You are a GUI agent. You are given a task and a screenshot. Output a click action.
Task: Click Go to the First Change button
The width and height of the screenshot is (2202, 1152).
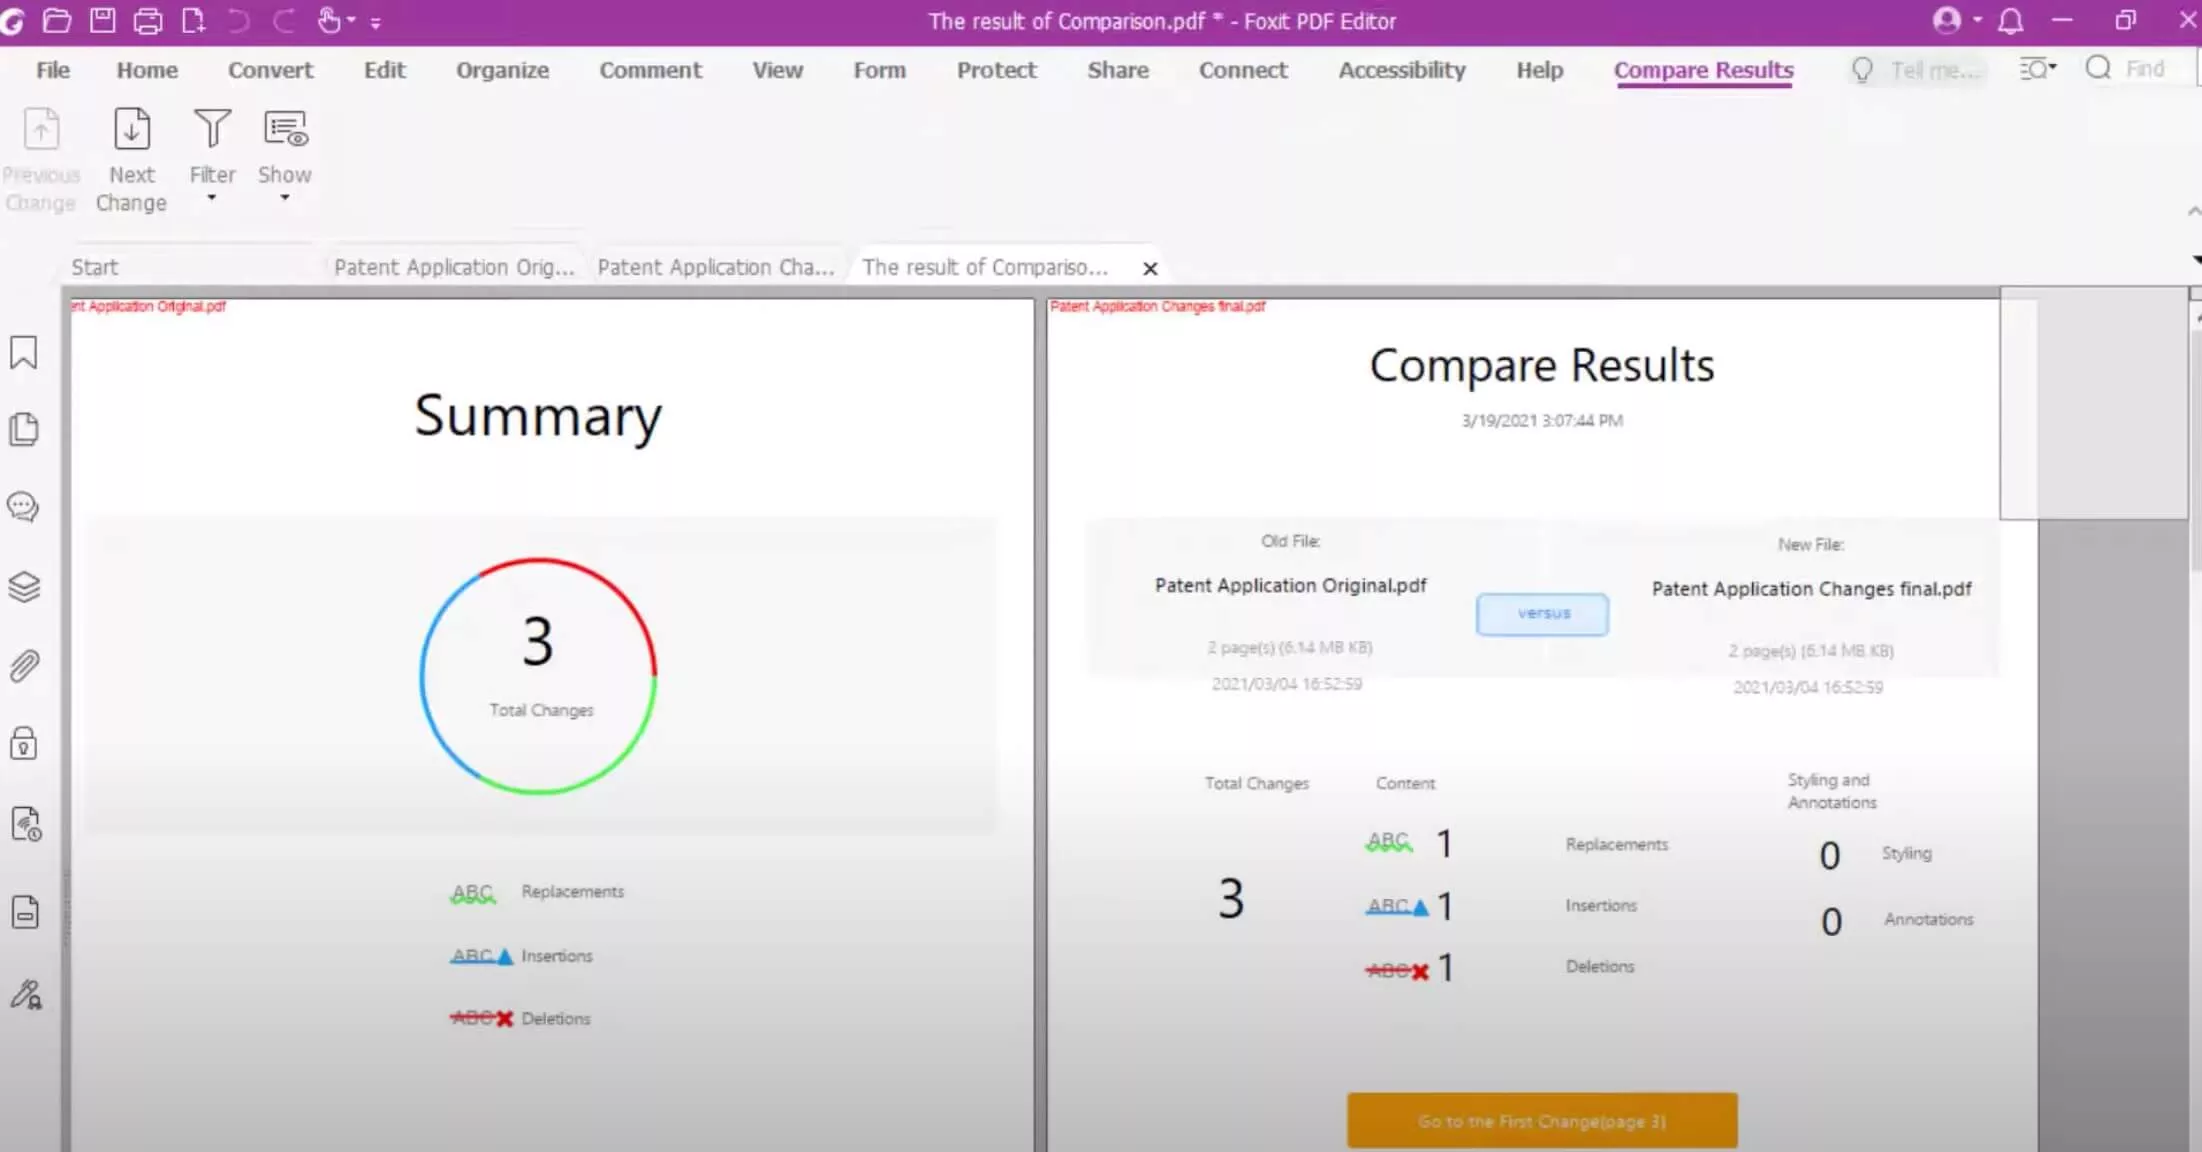tap(1541, 1120)
